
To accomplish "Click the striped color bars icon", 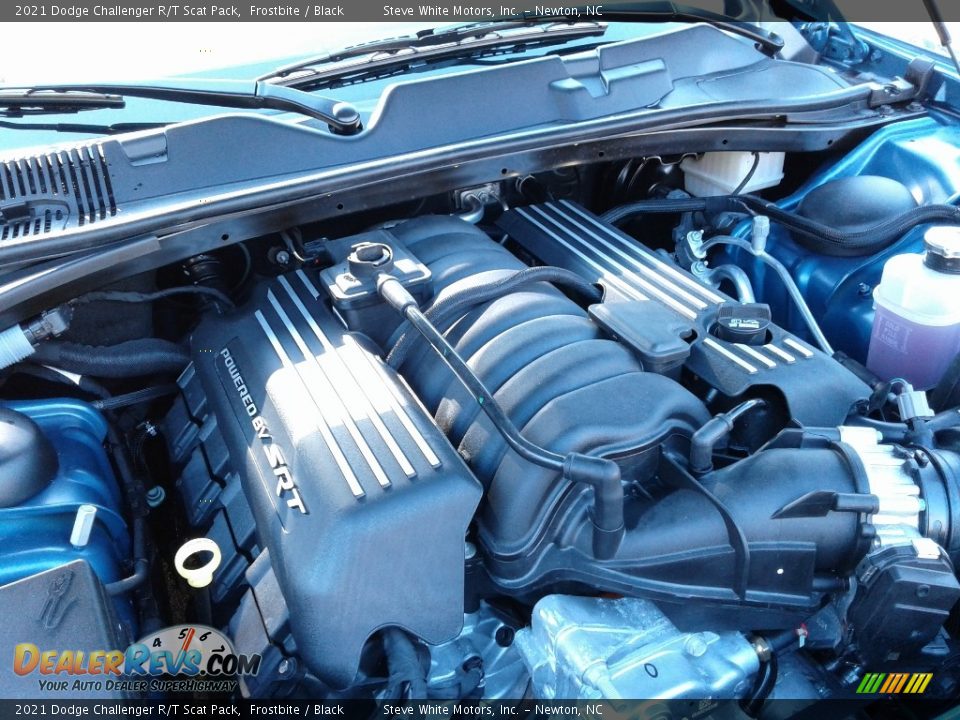I will pos(894,683).
